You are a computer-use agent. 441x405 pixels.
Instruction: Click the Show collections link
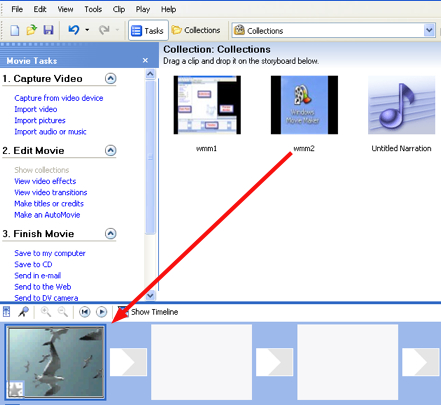[x=42, y=170]
